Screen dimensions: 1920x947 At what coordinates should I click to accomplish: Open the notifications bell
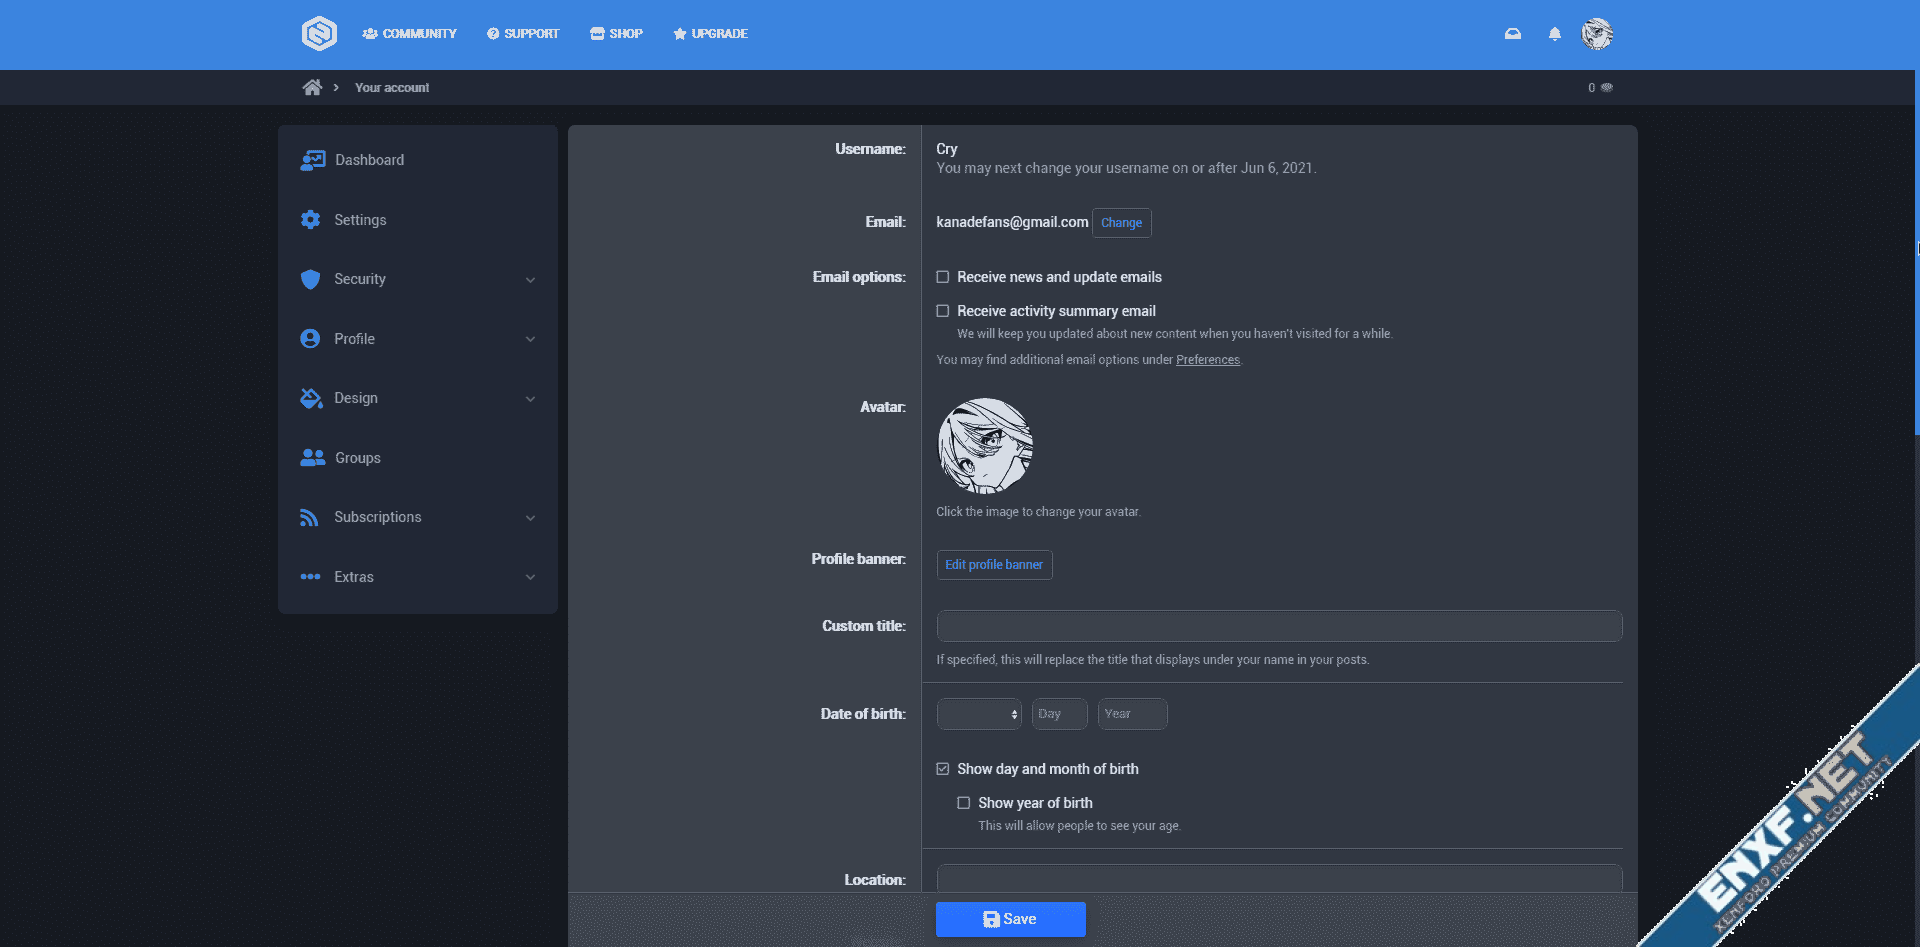click(1554, 34)
